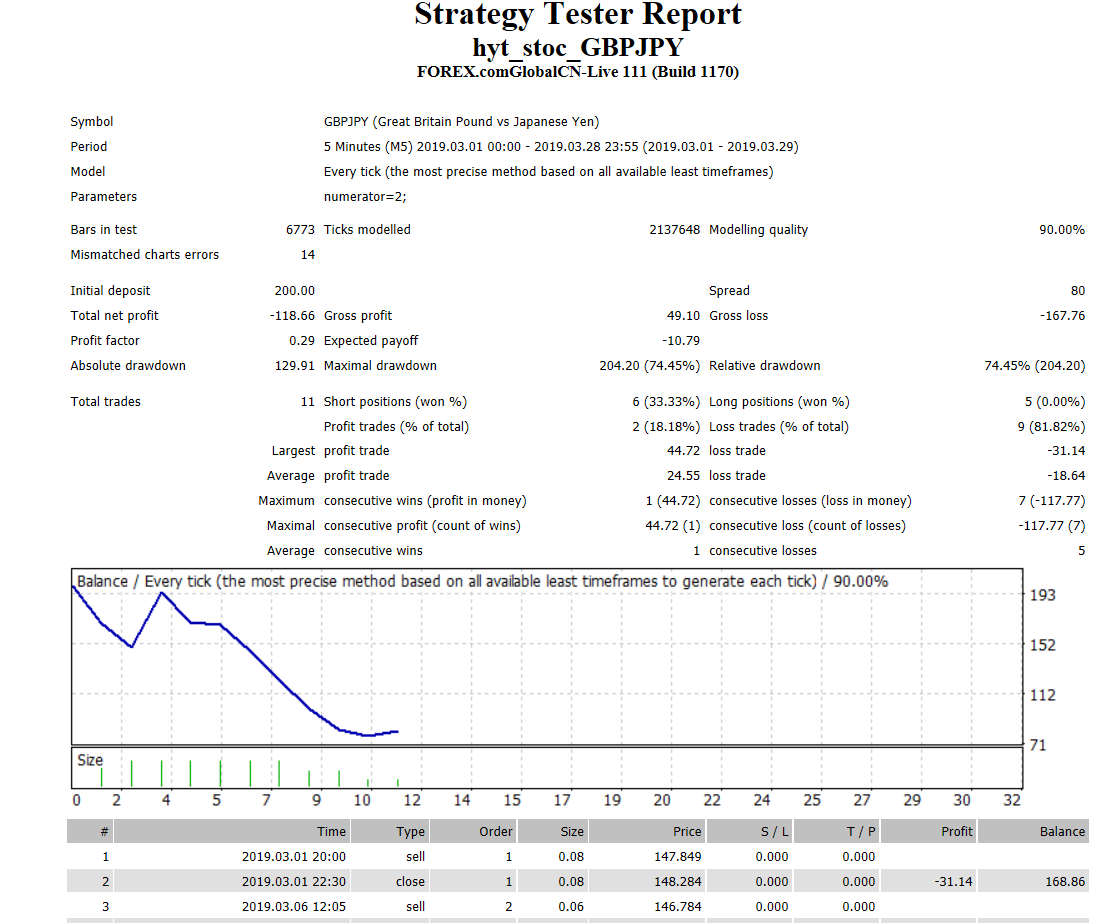Click the Long positions value '5 (0.00%)'
The image size is (1101, 923).
[x=1055, y=402]
